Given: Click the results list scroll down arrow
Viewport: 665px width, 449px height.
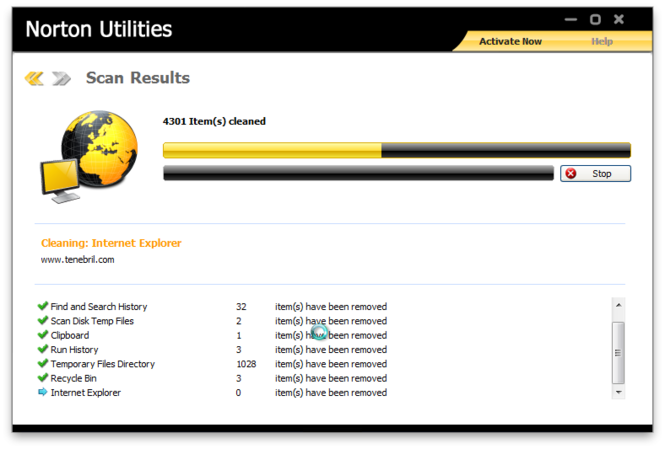Looking at the screenshot, I should pos(618,392).
